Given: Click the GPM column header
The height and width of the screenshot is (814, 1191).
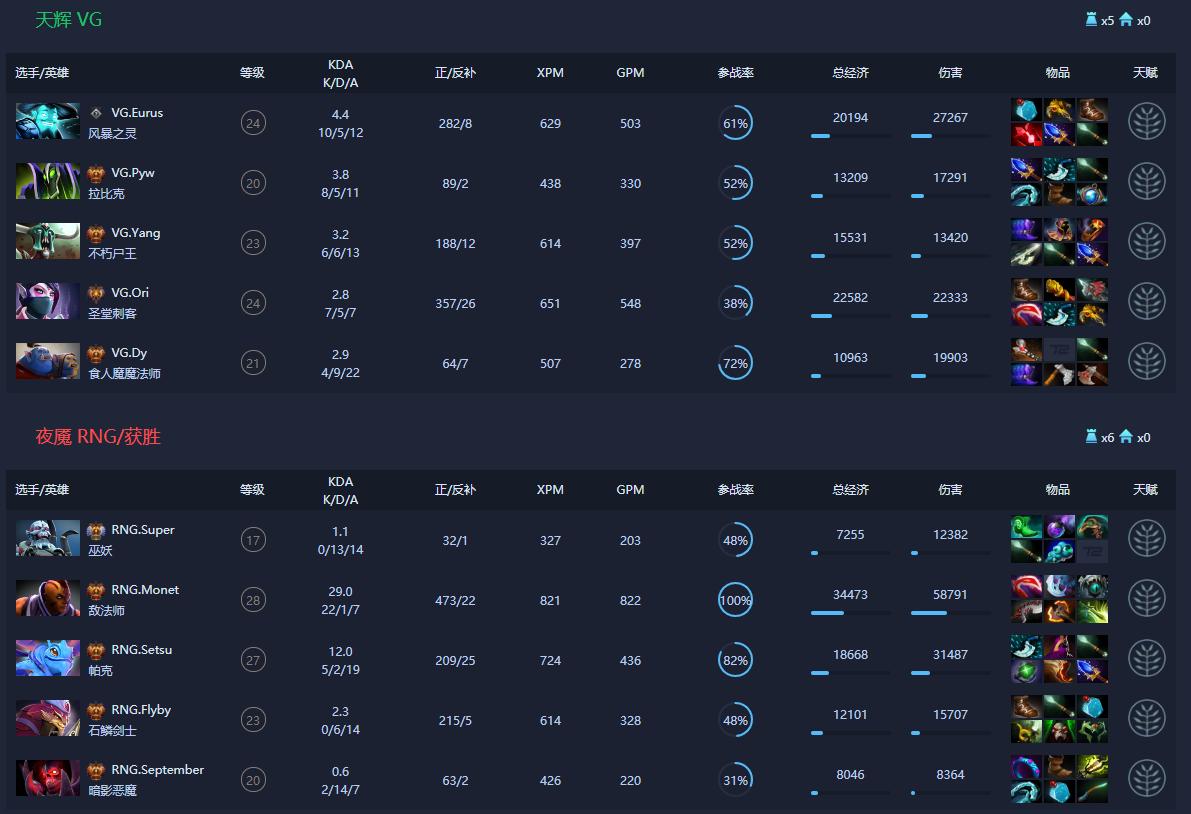Looking at the screenshot, I should (630, 72).
